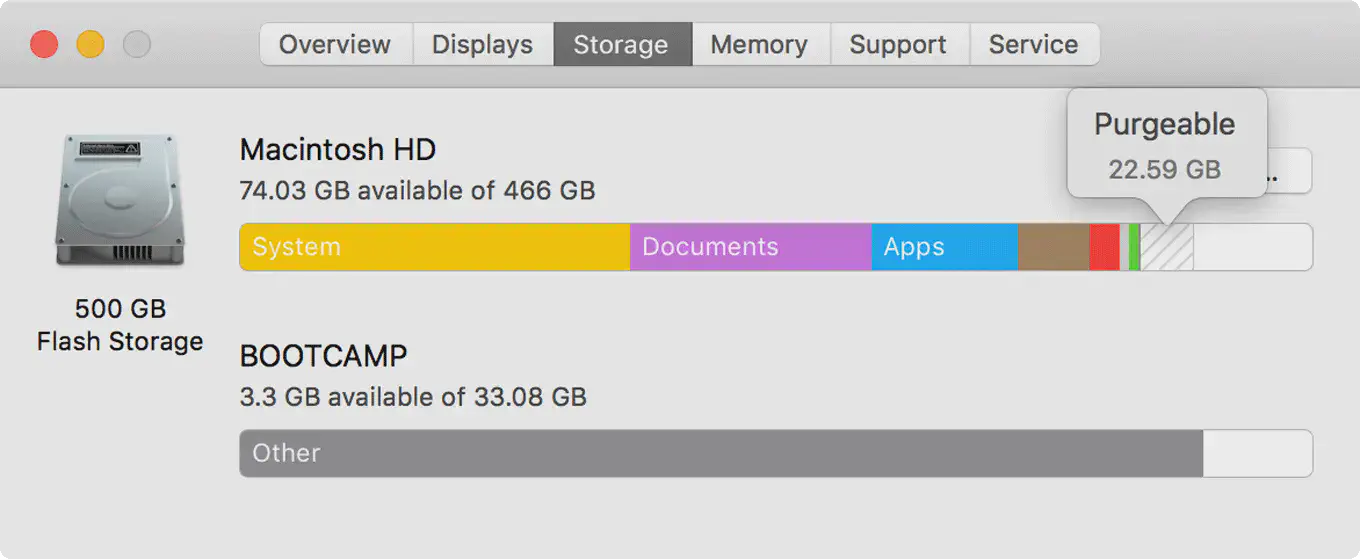Image resolution: width=1360 pixels, height=559 pixels.
Task: Select the Storage tab
Action: tap(621, 45)
